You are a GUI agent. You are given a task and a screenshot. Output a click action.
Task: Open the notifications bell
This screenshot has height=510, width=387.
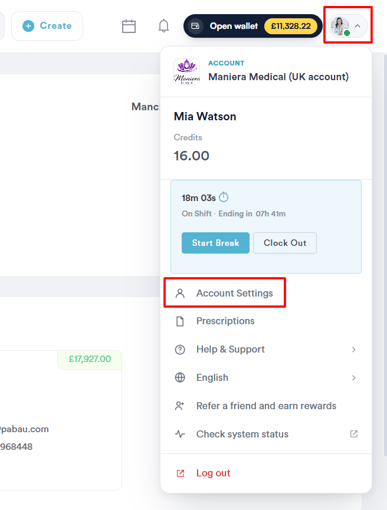click(164, 26)
